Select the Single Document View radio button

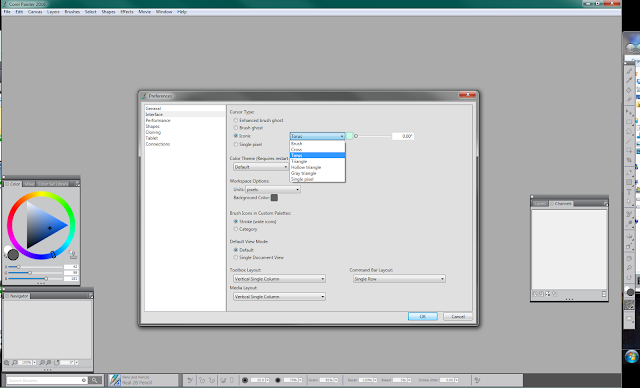(236, 257)
